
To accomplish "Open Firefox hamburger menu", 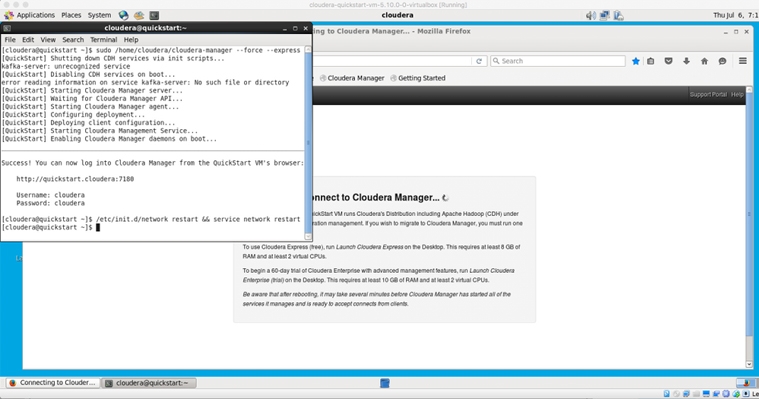I will 743,61.
